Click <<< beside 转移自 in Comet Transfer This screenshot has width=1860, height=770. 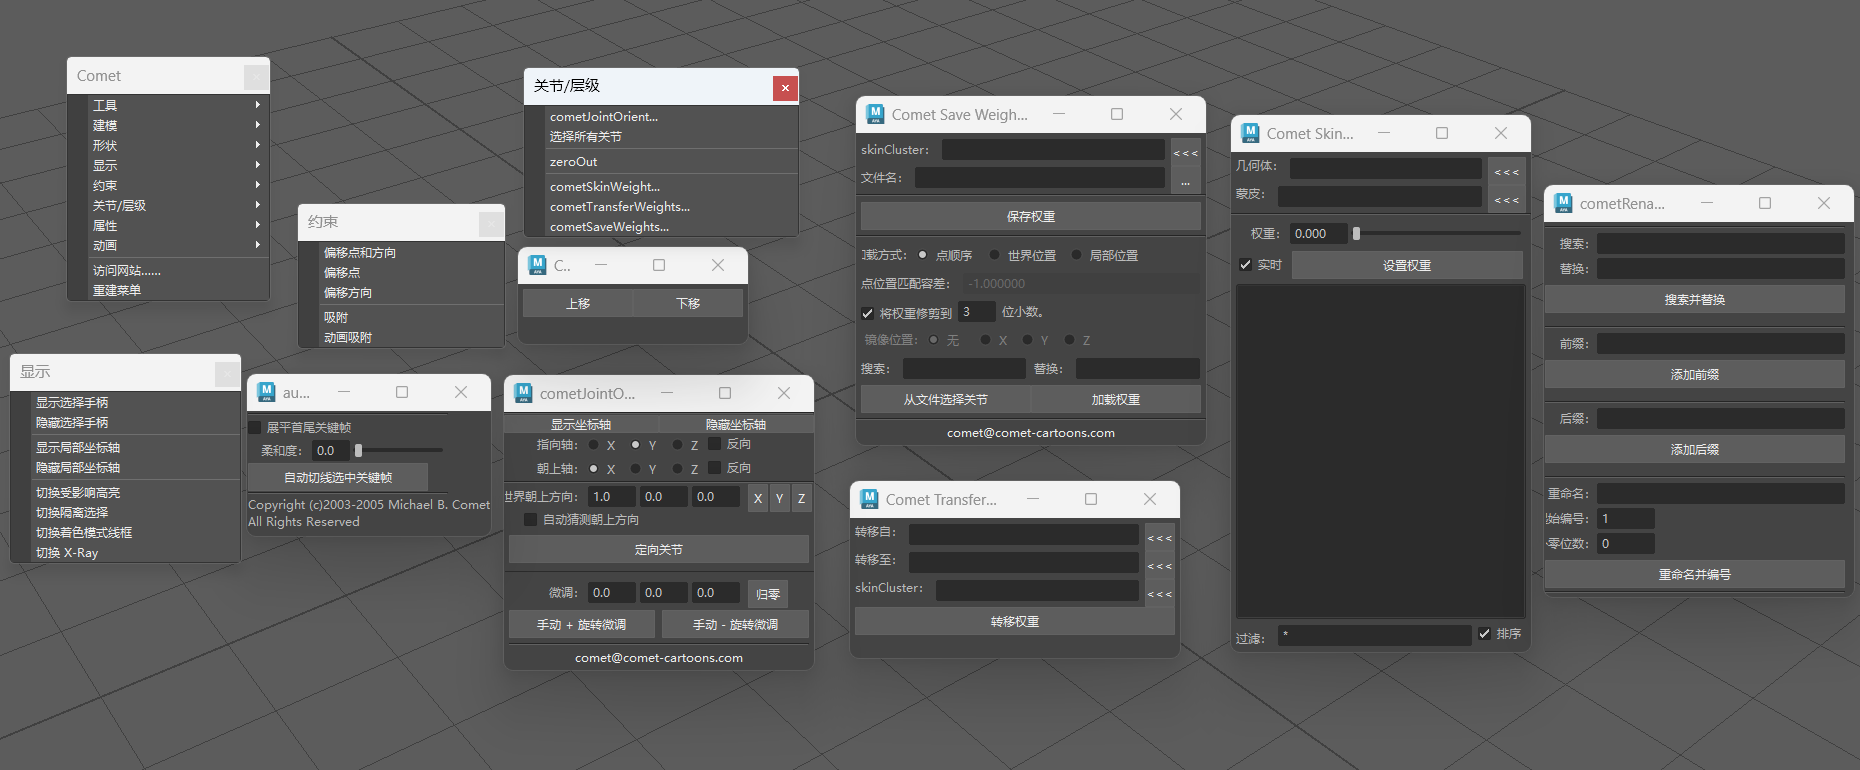tap(1159, 538)
